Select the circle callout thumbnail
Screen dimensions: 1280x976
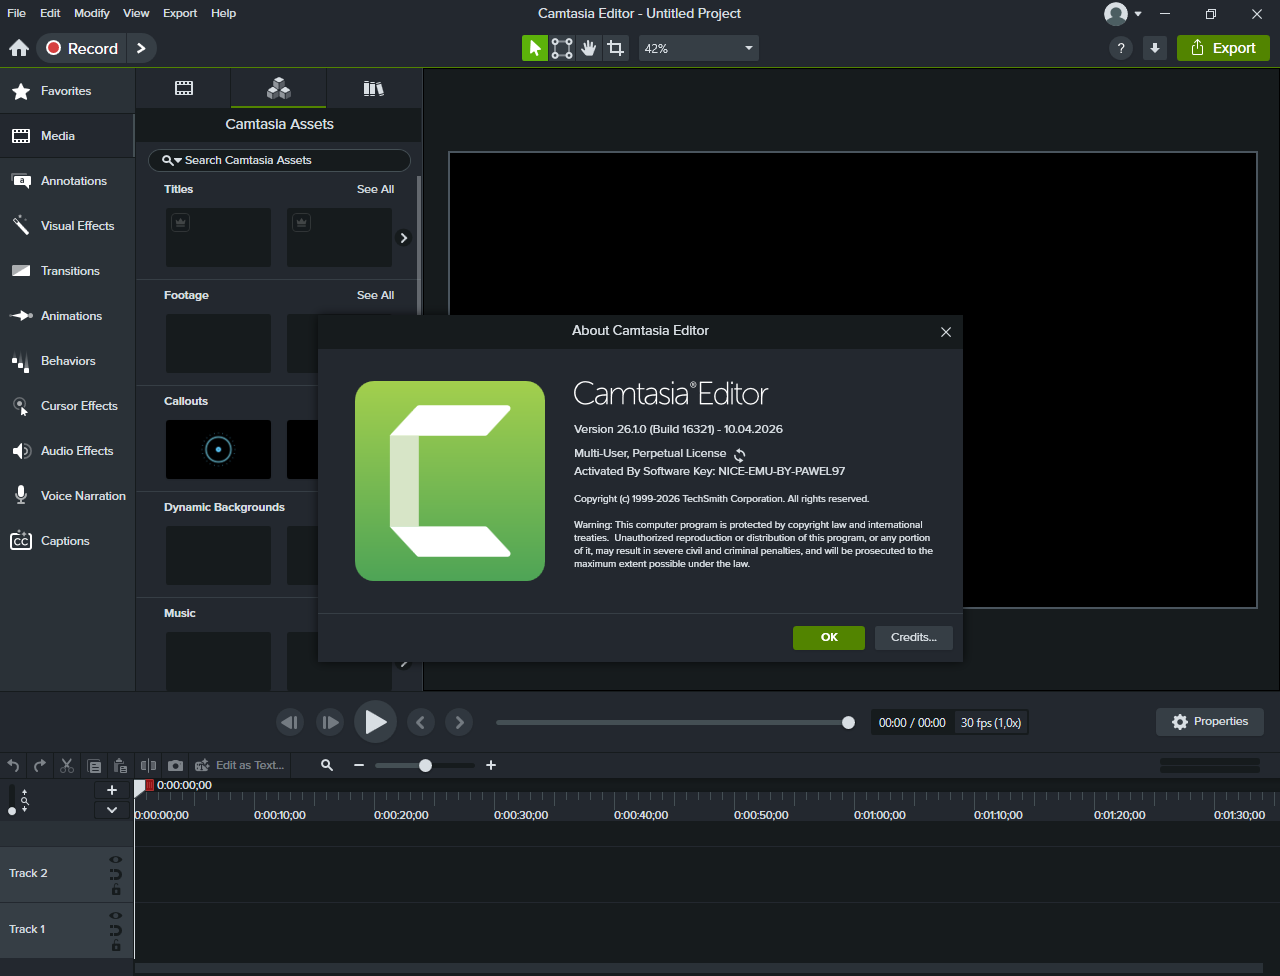coord(218,450)
